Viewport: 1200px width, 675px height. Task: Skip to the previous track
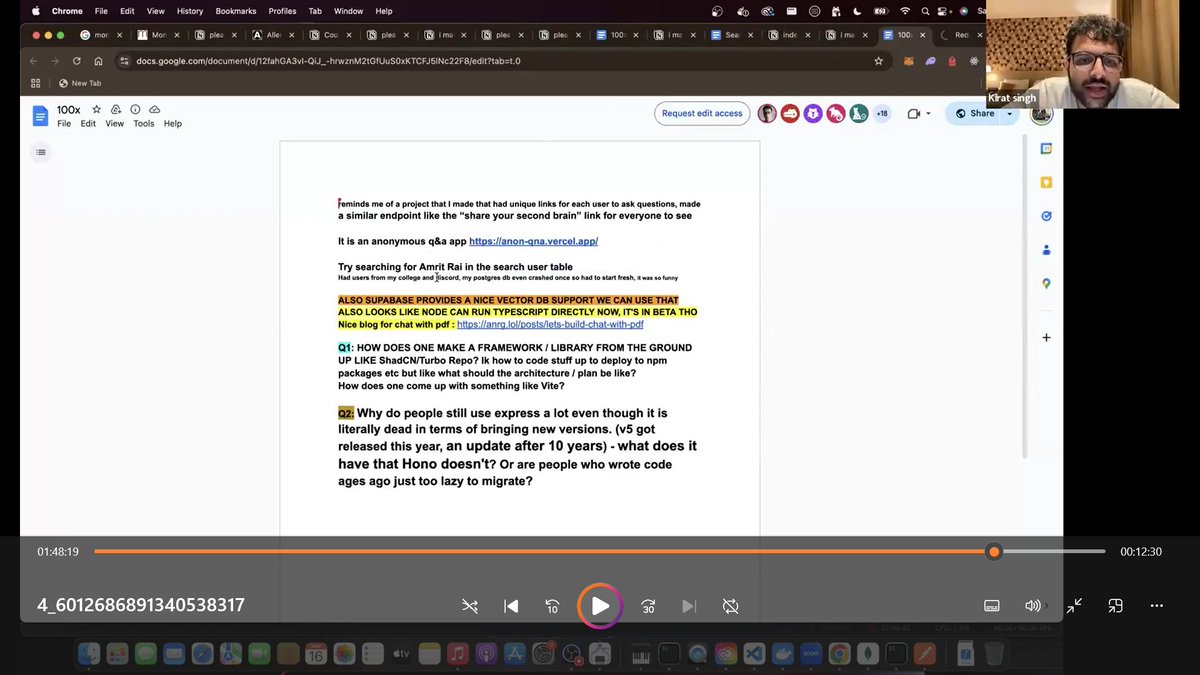[511, 606]
